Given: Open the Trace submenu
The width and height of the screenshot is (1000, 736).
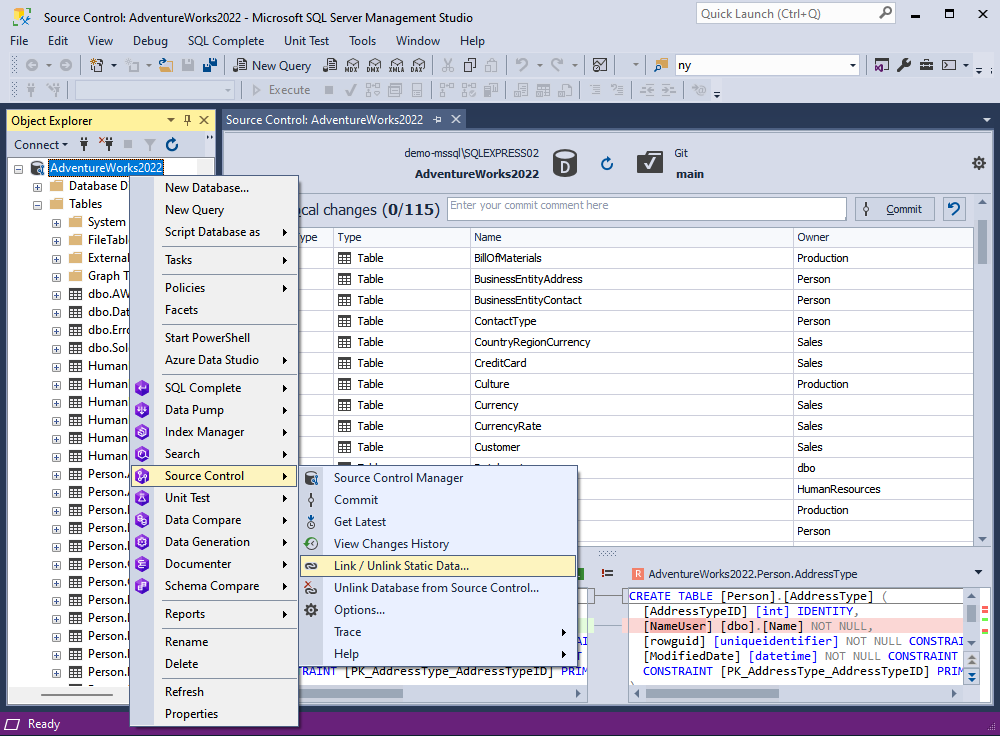Looking at the screenshot, I should click(x=438, y=632).
